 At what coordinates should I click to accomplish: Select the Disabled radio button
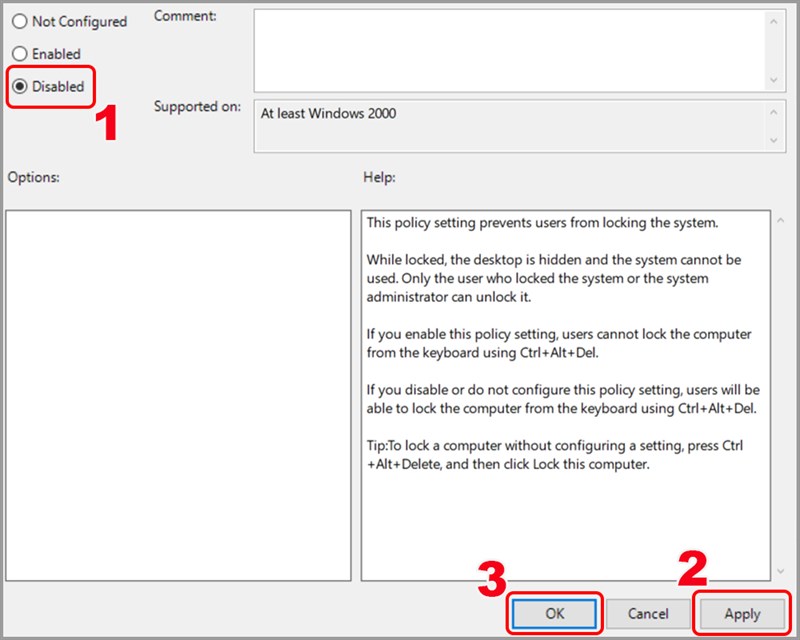[19, 87]
